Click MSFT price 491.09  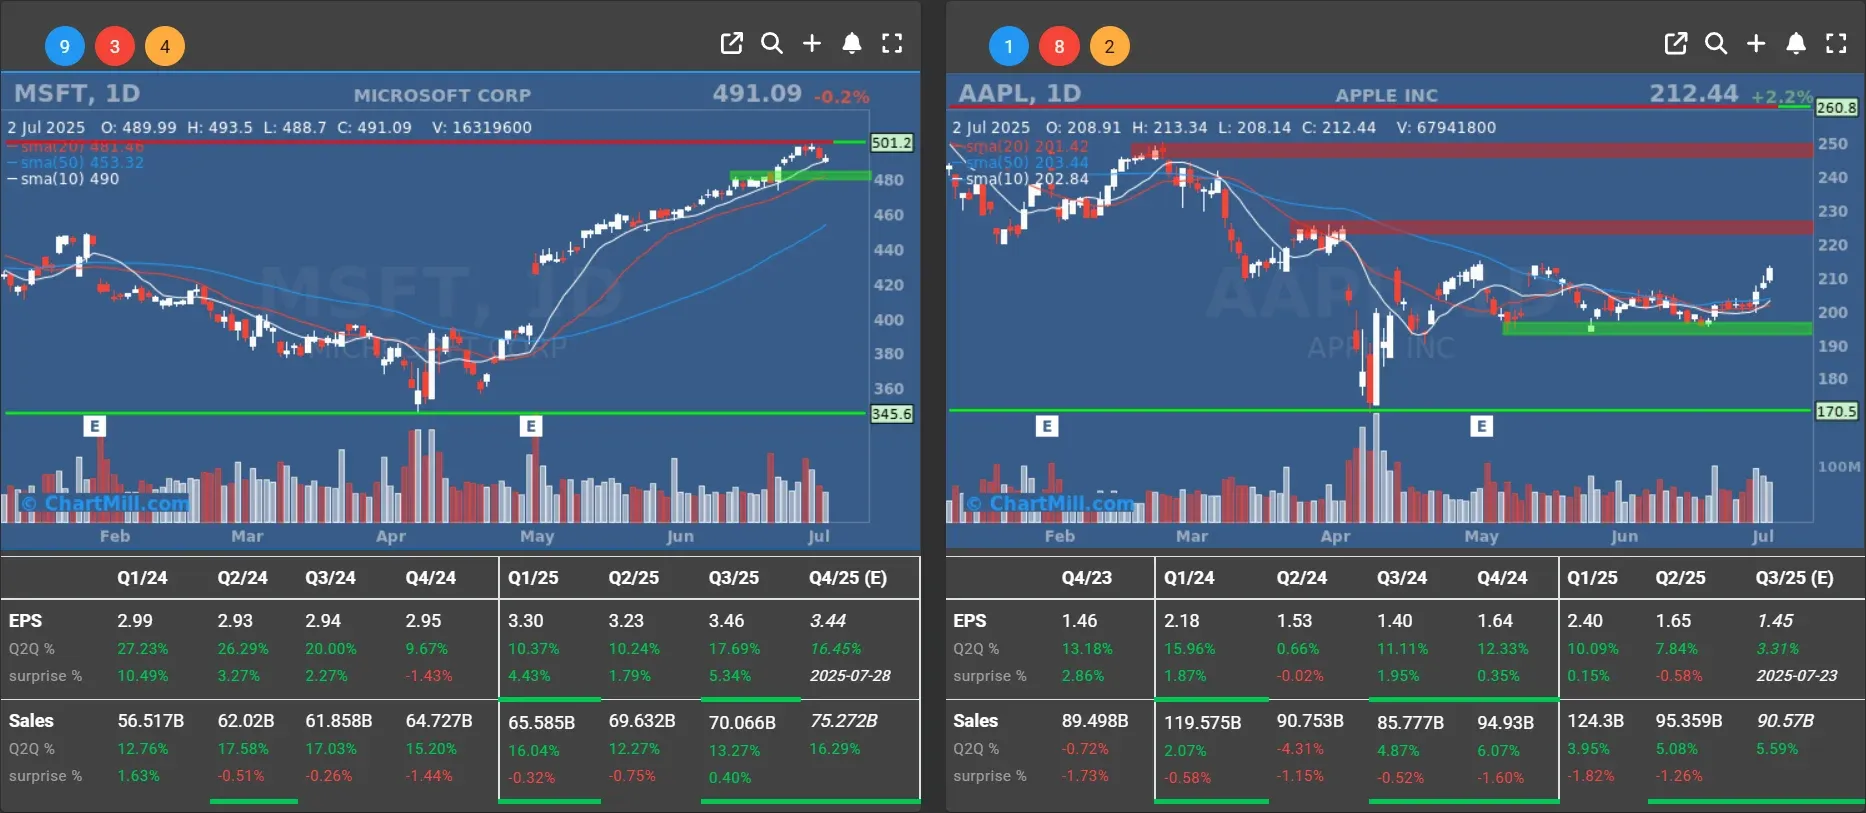757,93
